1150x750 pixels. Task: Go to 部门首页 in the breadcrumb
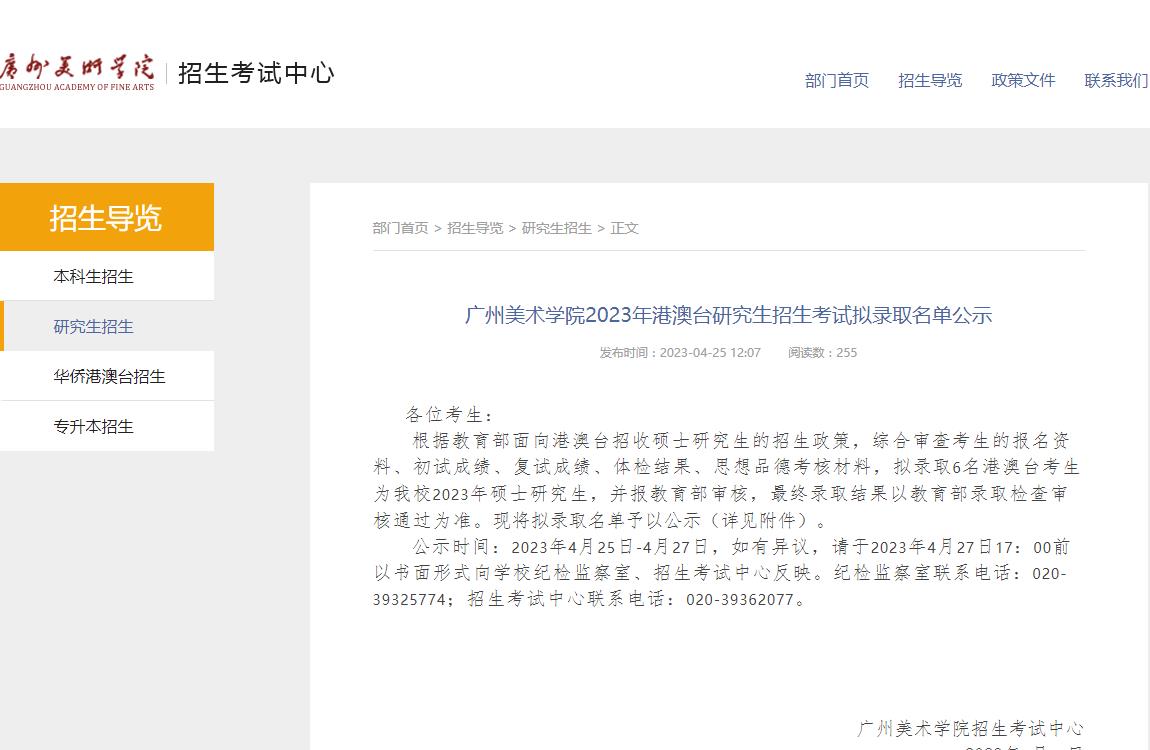[x=400, y=228]
